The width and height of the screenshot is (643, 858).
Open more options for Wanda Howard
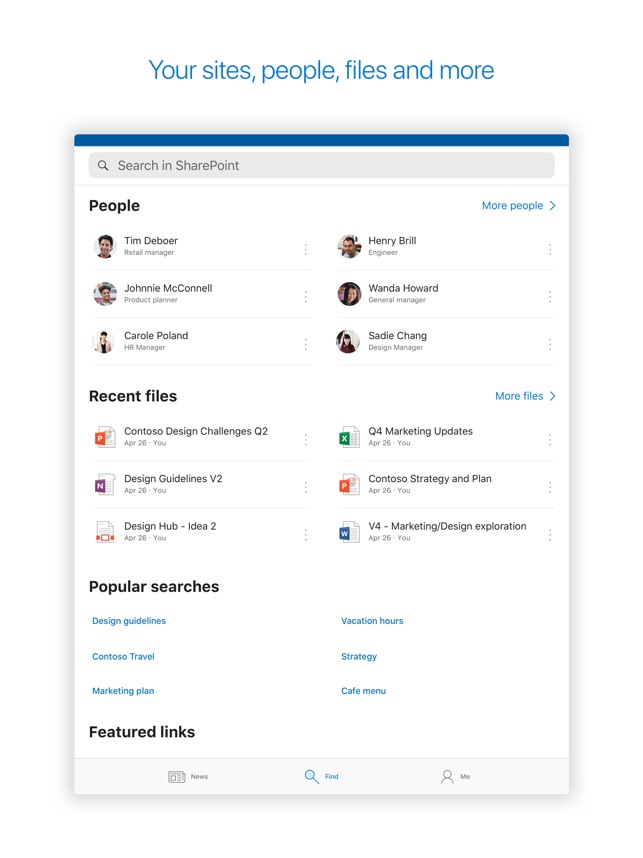point(550,297)
